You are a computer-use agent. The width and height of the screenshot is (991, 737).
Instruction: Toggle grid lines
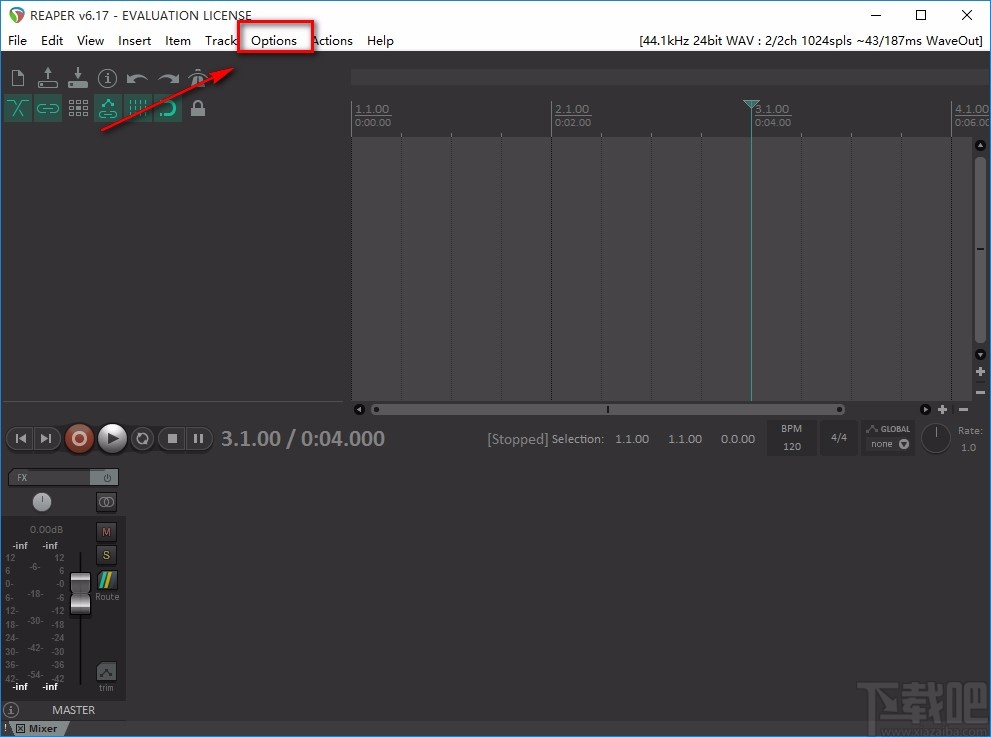click(x=138, y=108)
